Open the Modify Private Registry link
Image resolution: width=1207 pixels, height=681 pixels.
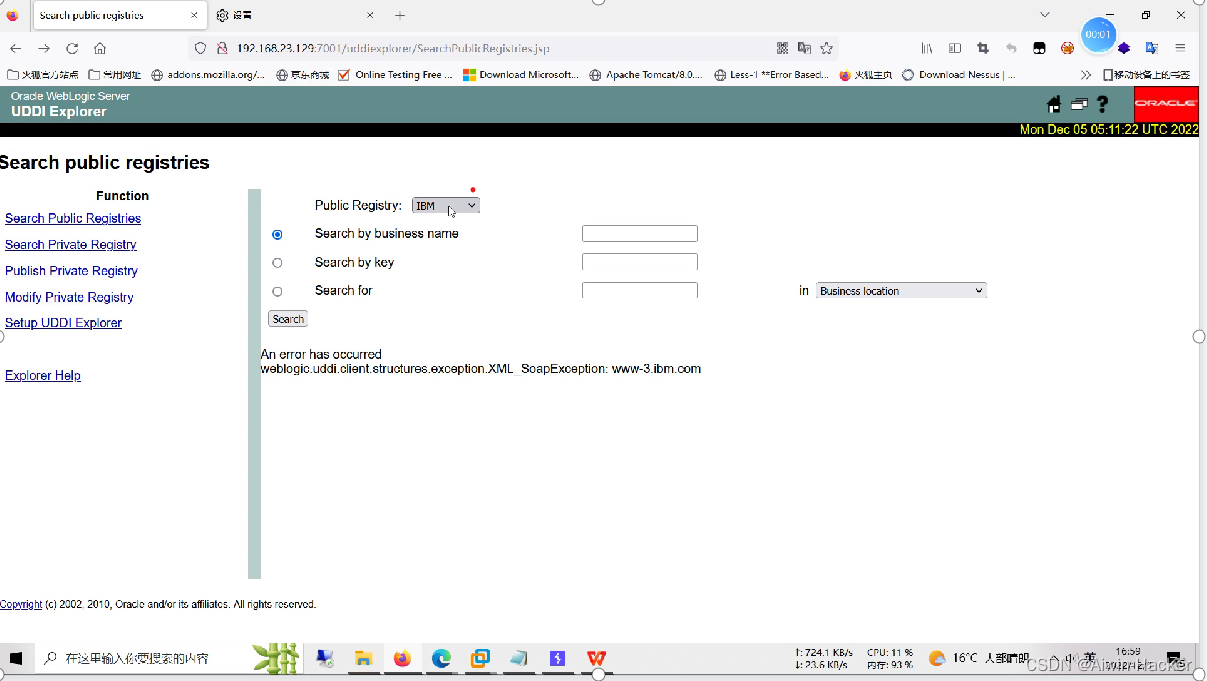click(69, 297)
